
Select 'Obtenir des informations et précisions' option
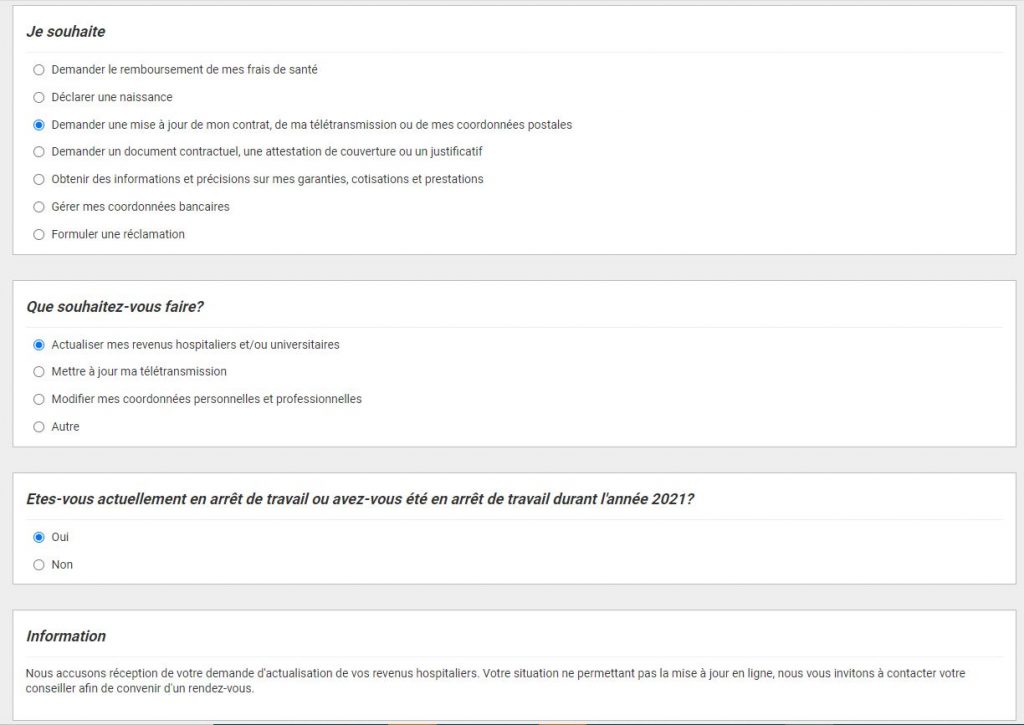pyautogui.click(x=39, y=179)
